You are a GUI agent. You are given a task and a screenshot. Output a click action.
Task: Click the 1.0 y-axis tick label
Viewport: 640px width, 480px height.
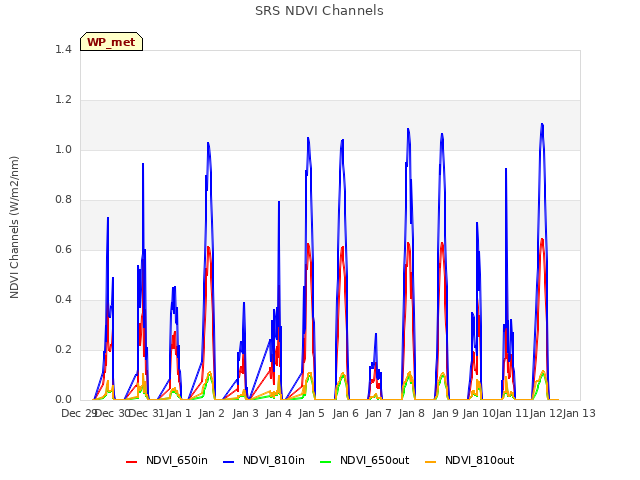pyautogui.click(x=63, y=149)
